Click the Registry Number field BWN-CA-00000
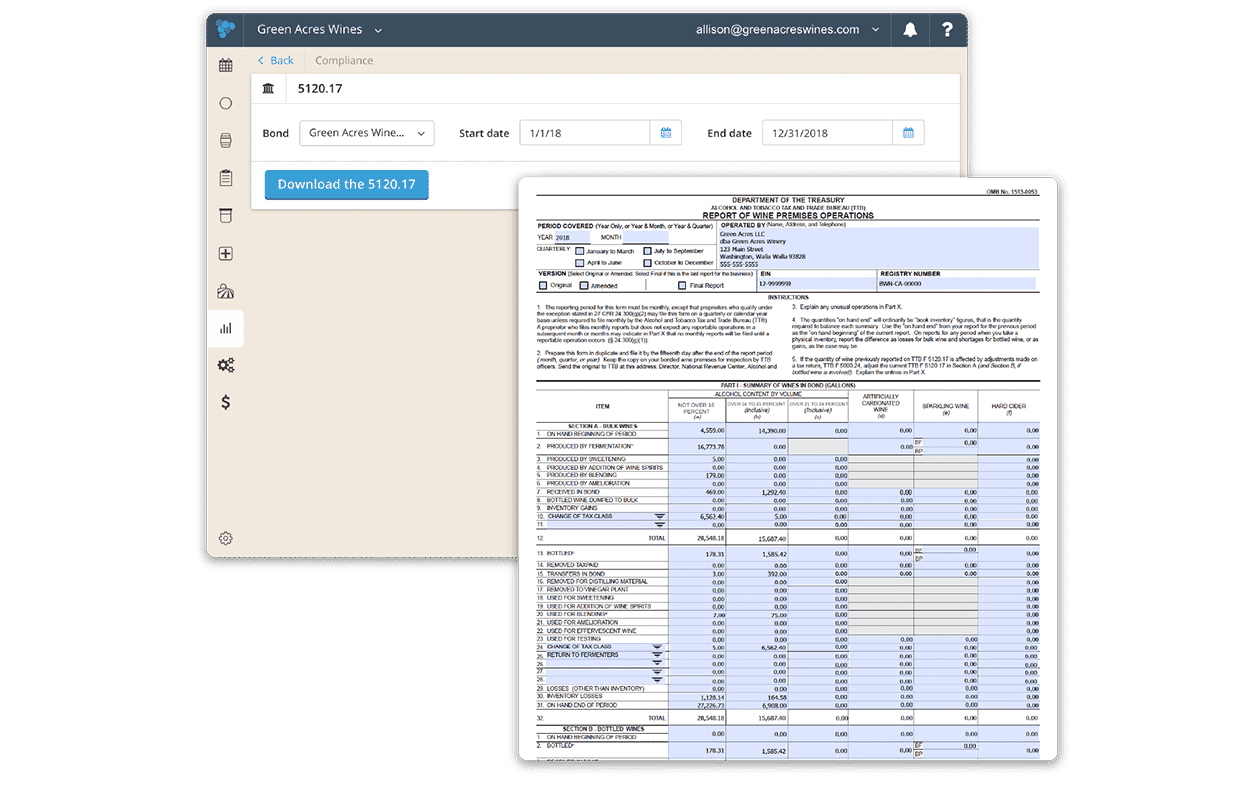 [x=959, y=286]
